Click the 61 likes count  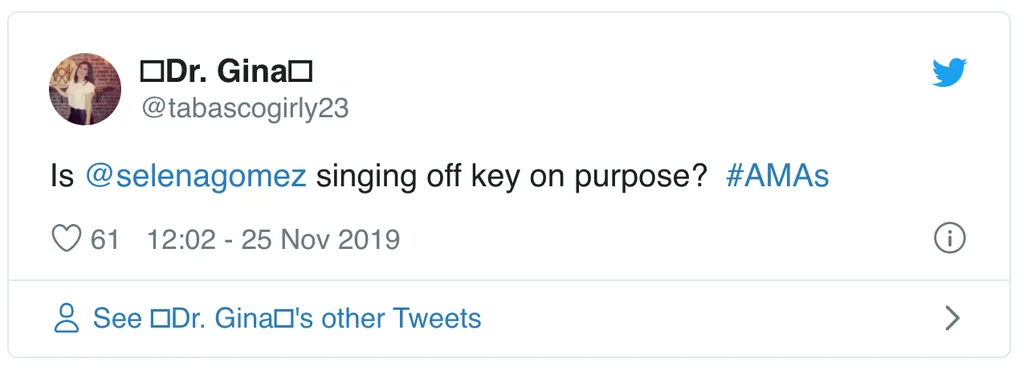click(x=104, y=240)
